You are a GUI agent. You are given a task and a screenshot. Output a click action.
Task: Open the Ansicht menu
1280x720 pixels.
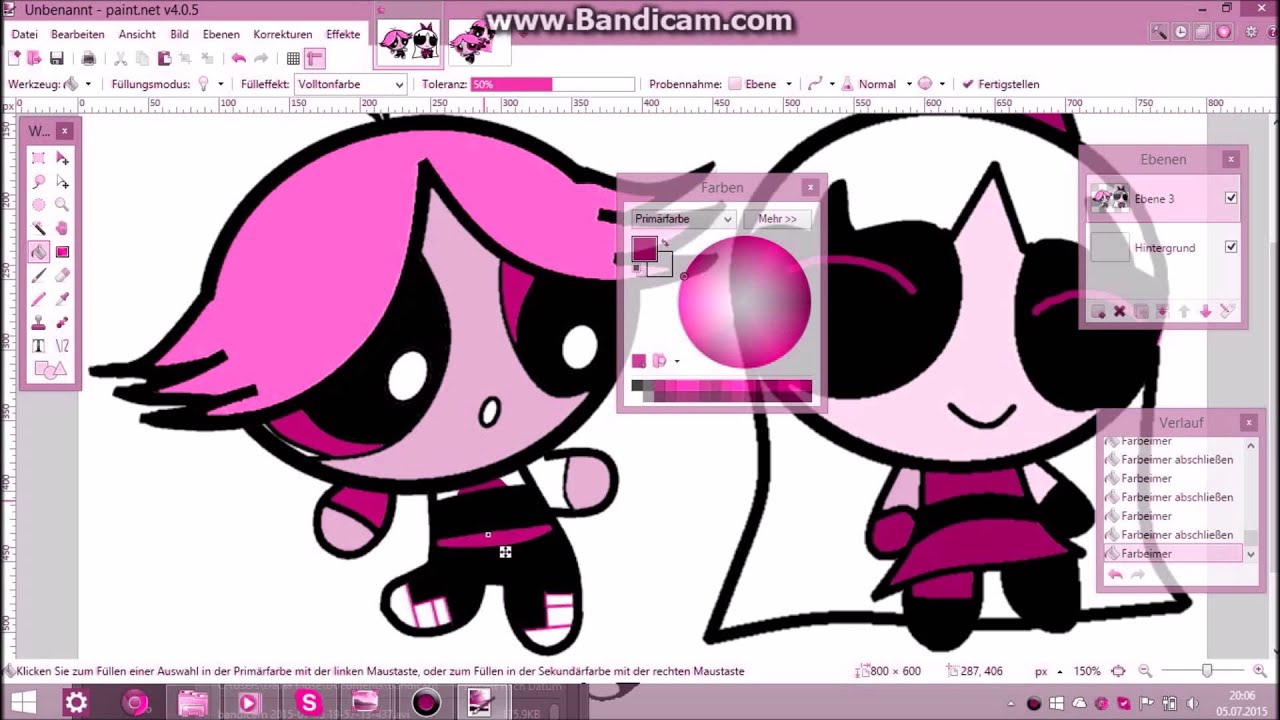137,34
